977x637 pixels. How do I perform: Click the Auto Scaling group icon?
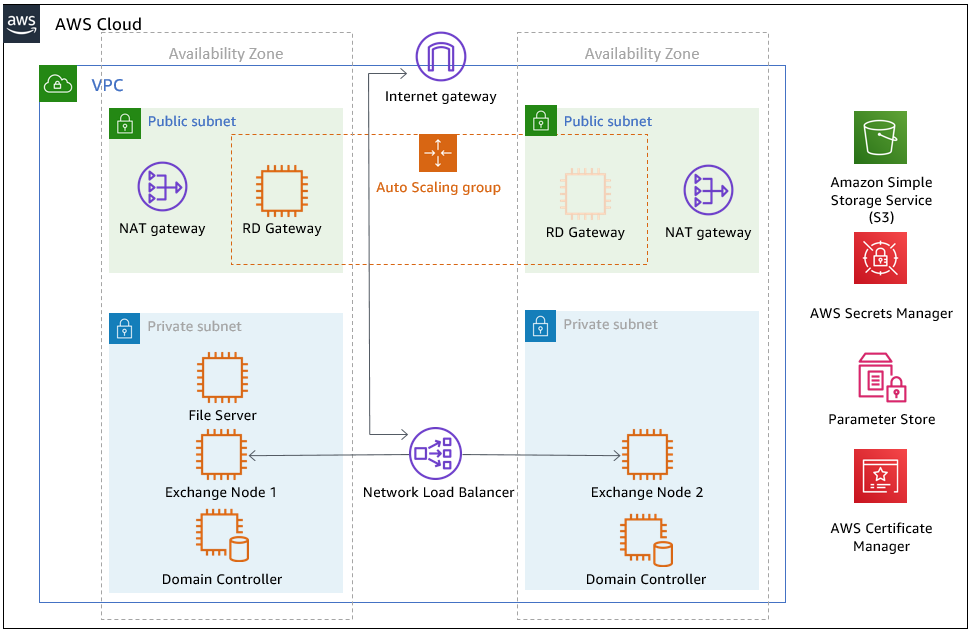438,153
